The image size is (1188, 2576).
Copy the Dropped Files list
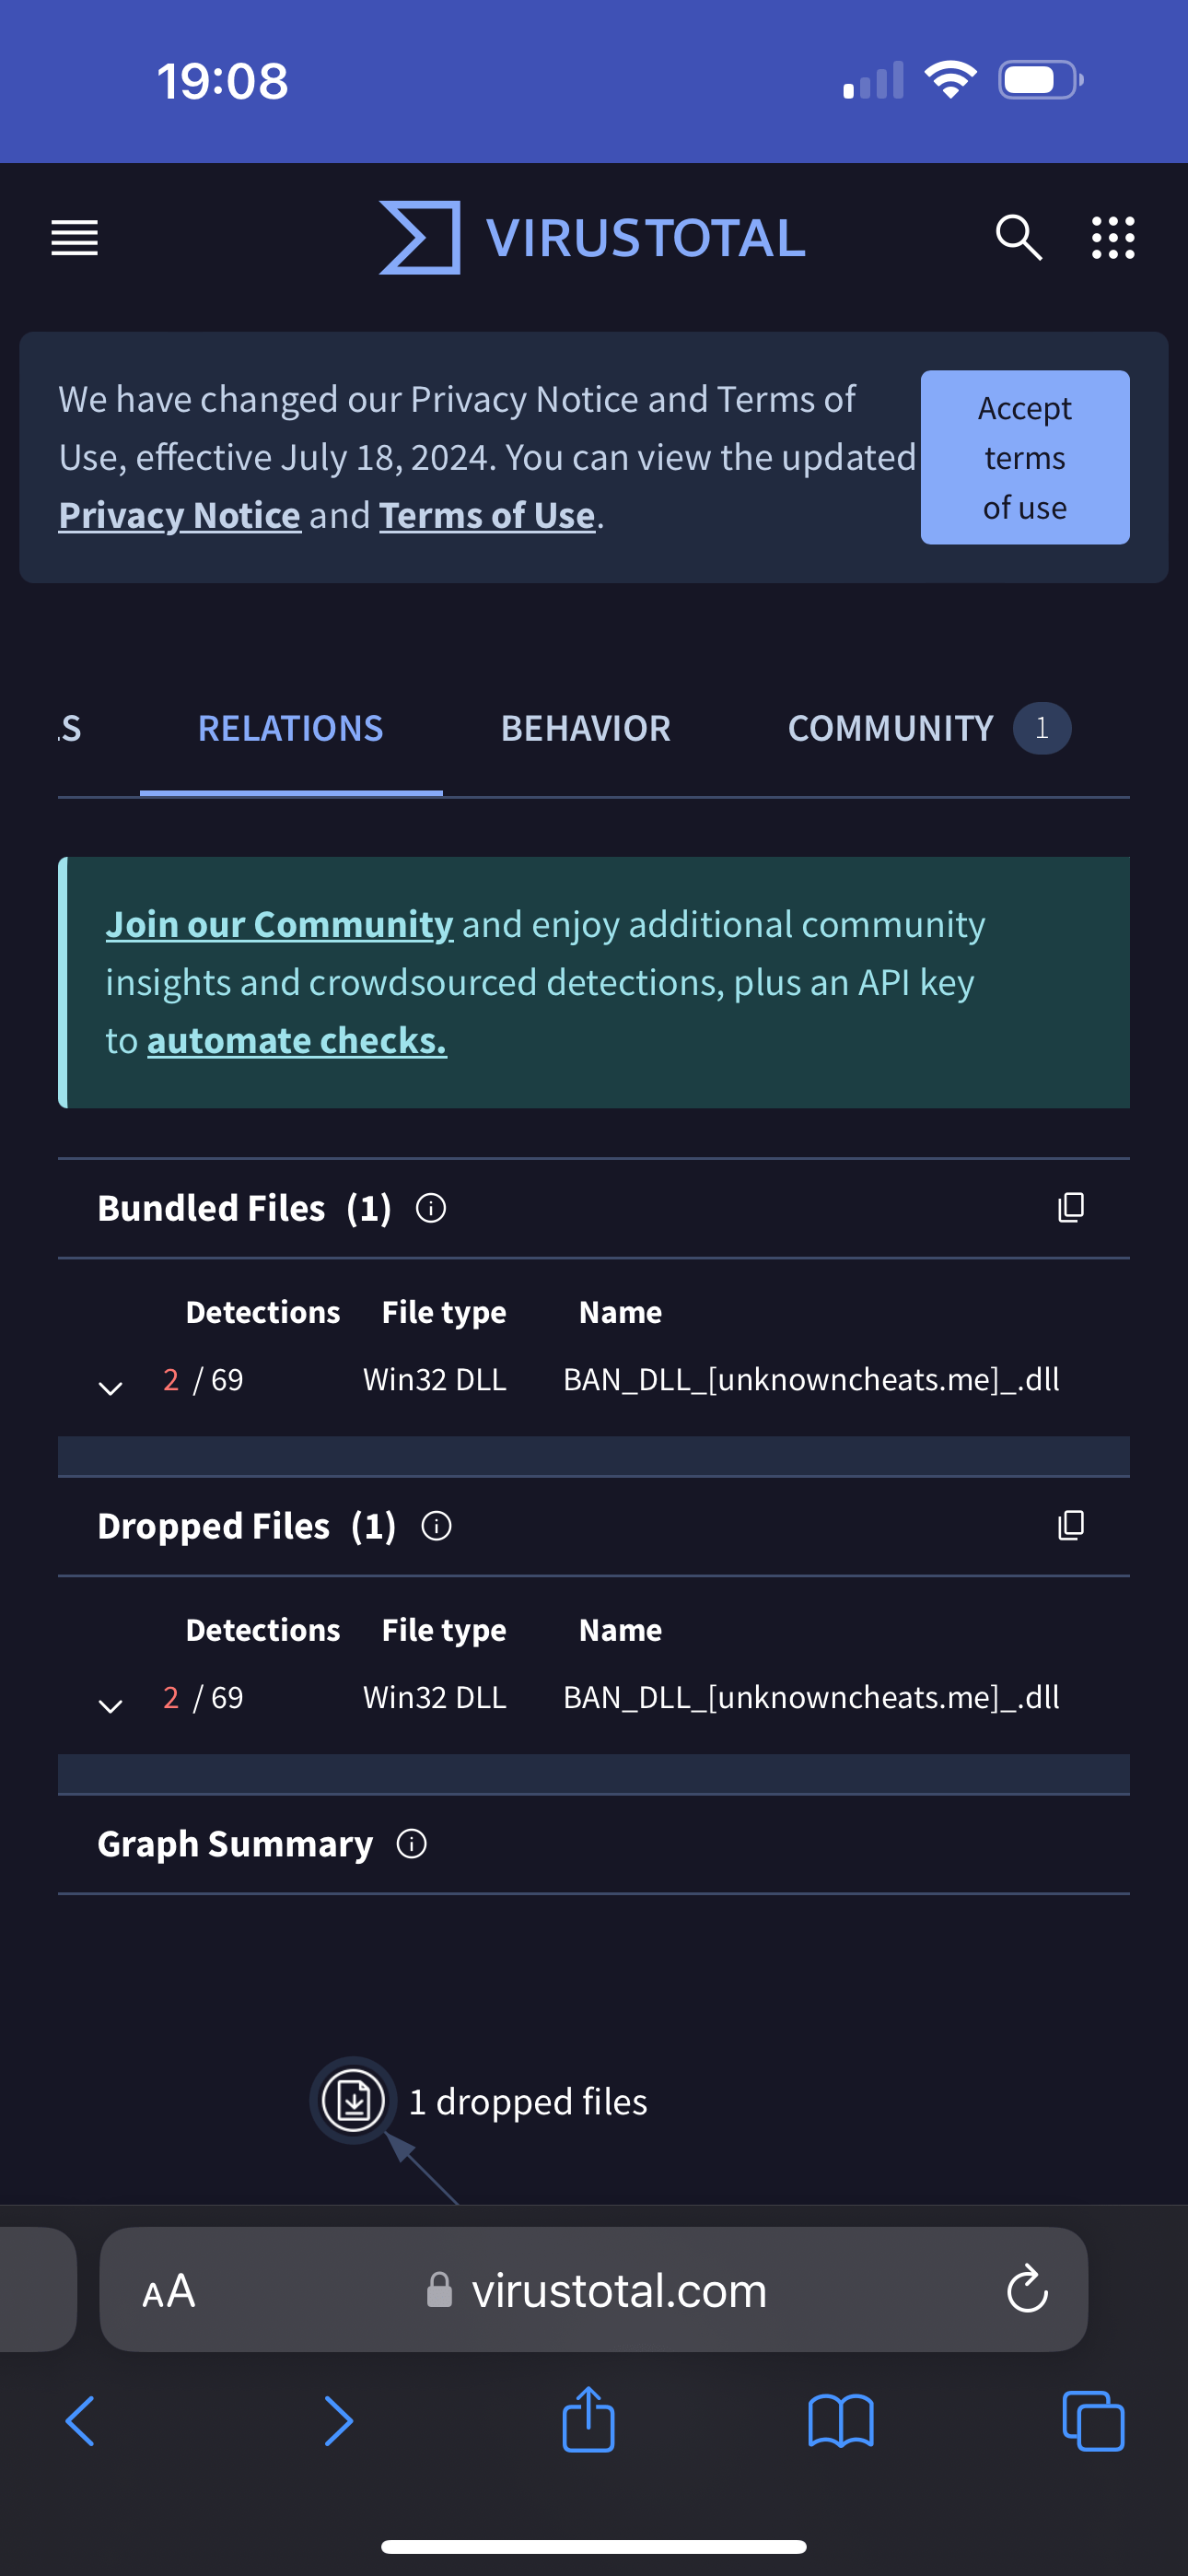1071,1526
